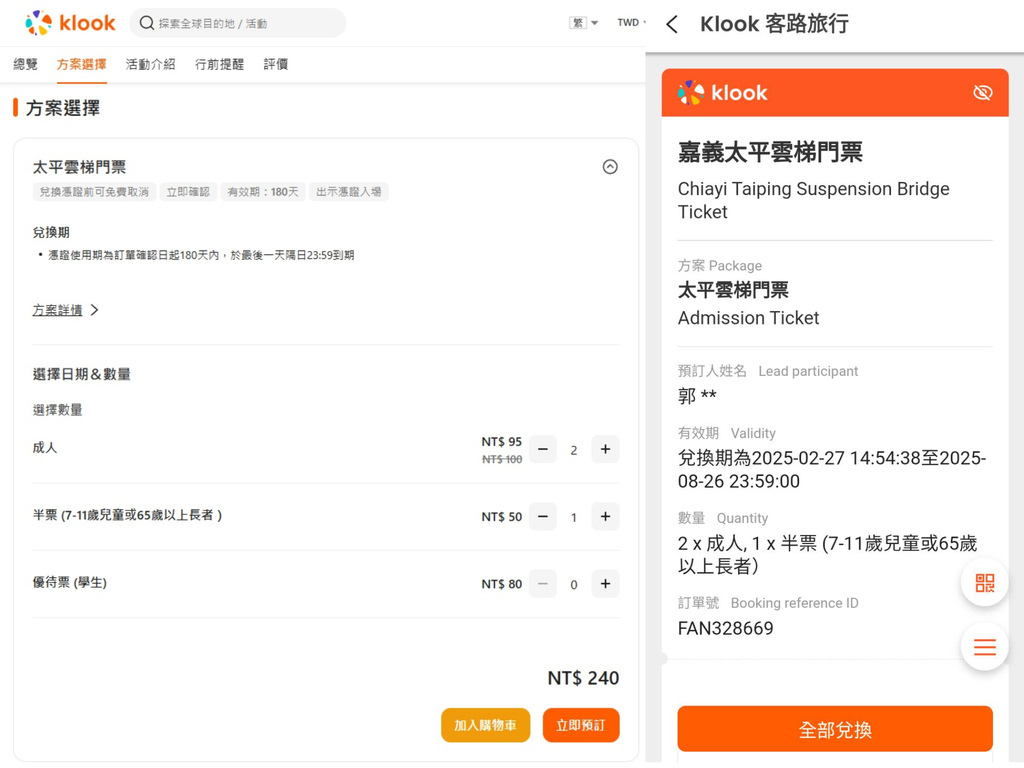
Task: Click the 加入購物車 button
Action: point(485,725)
